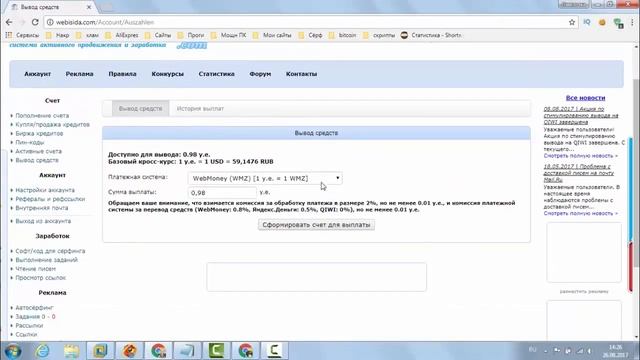Open the green extension icon in the toolbar
640x360 pixels.
618,23
